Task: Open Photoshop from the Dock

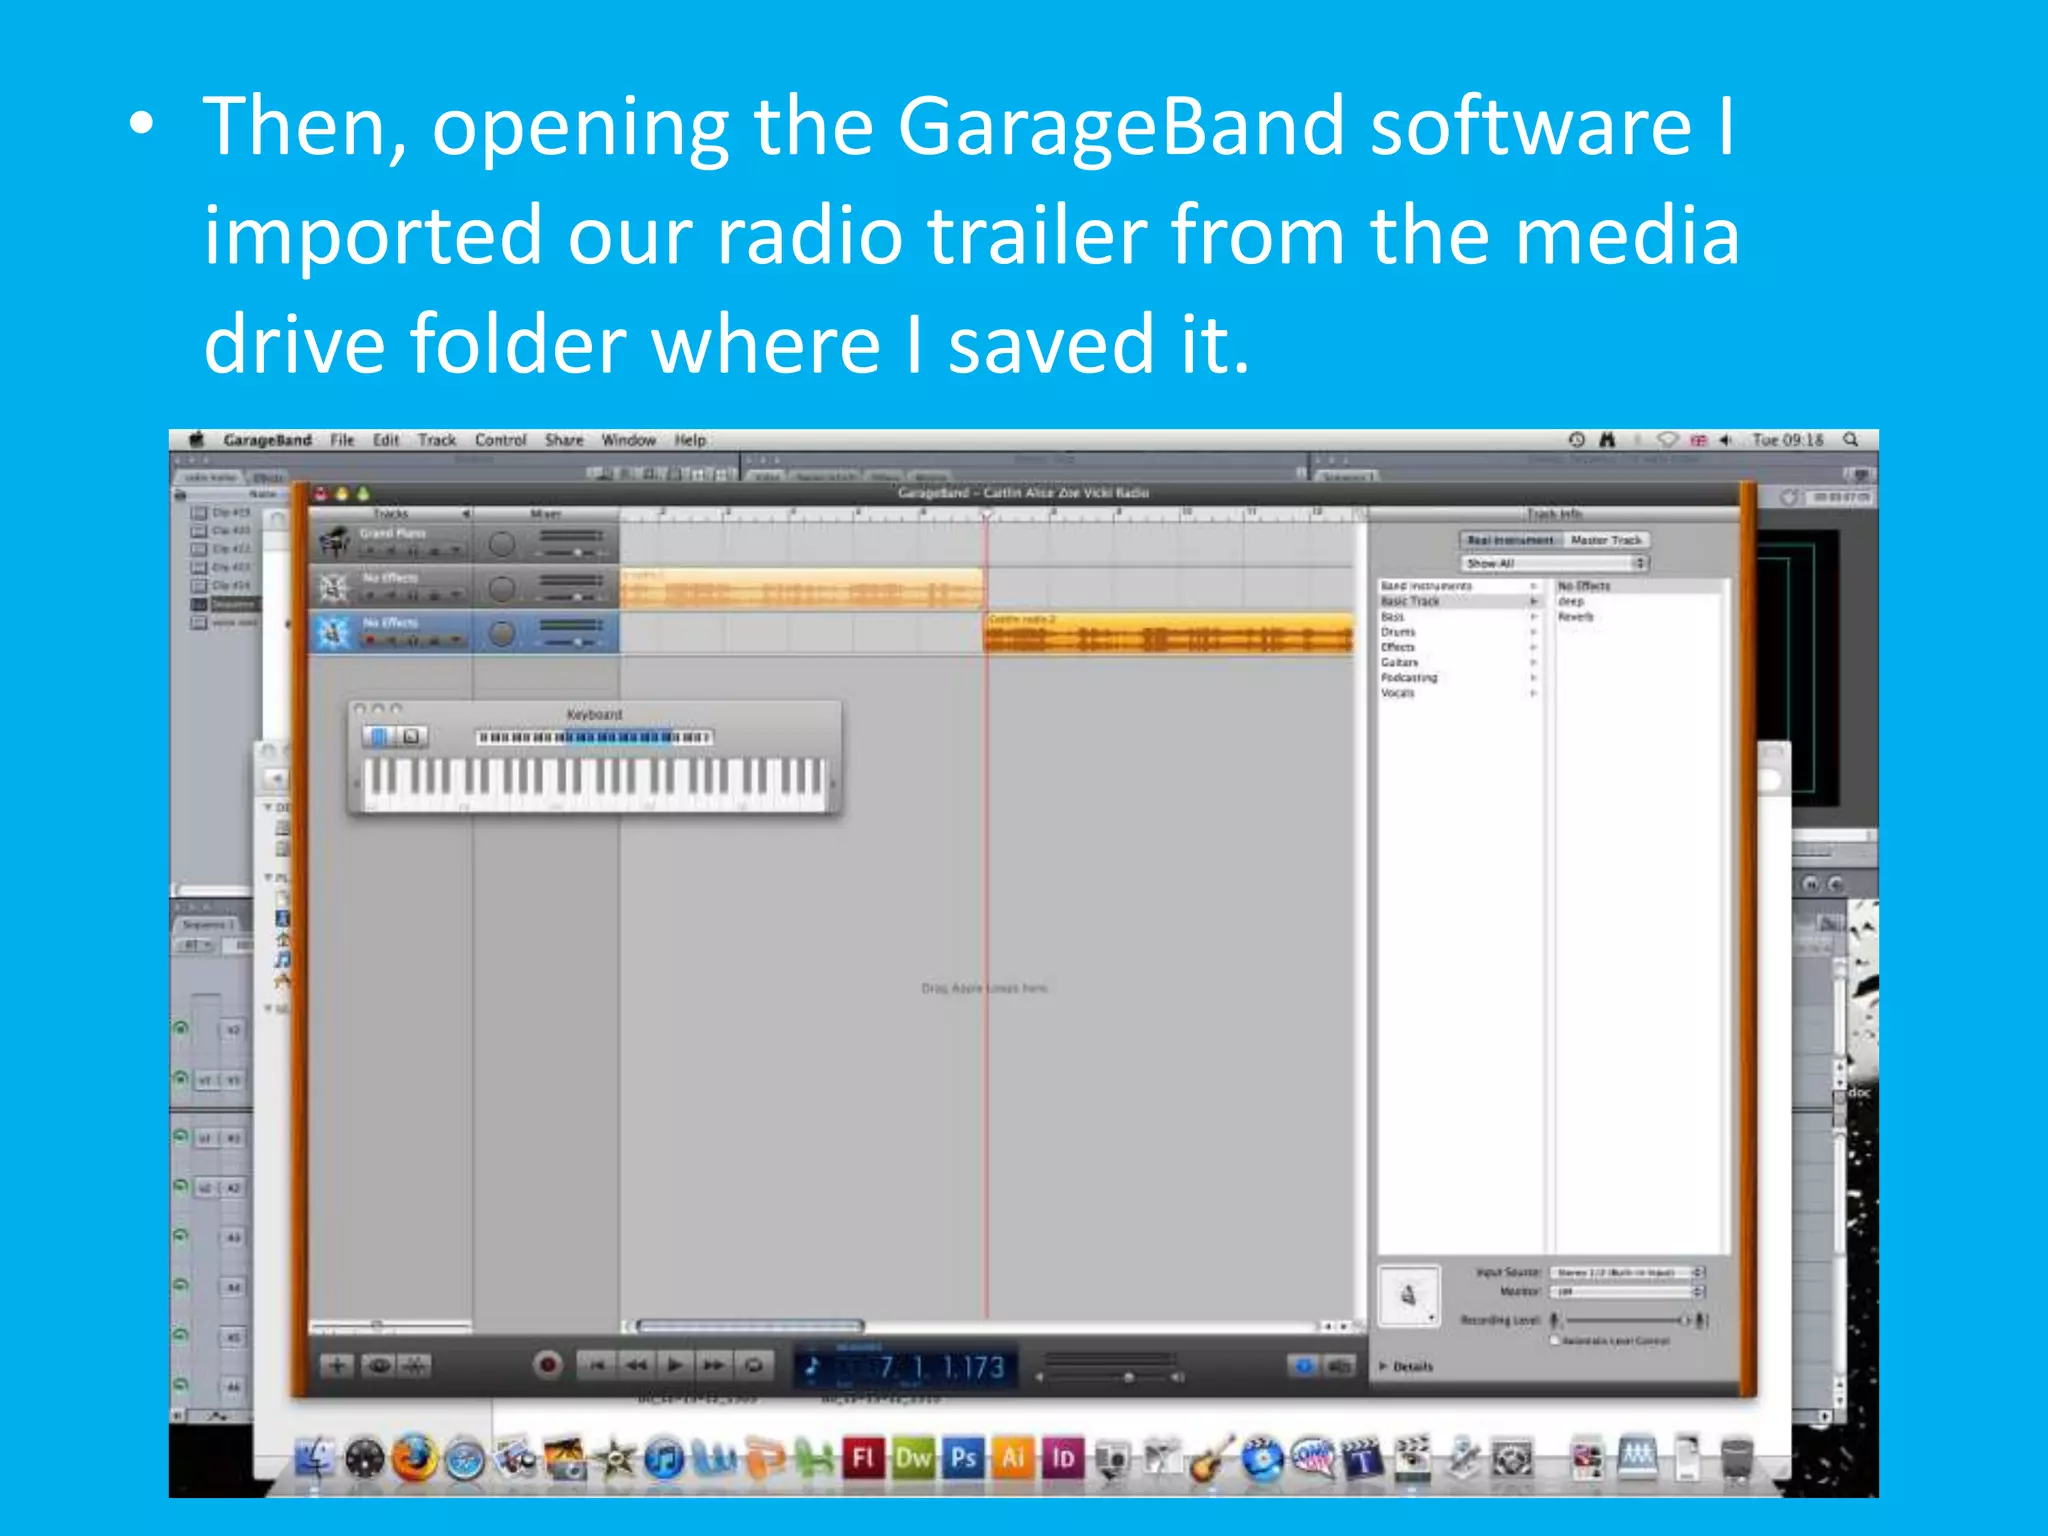Action: click(963, 1459)
